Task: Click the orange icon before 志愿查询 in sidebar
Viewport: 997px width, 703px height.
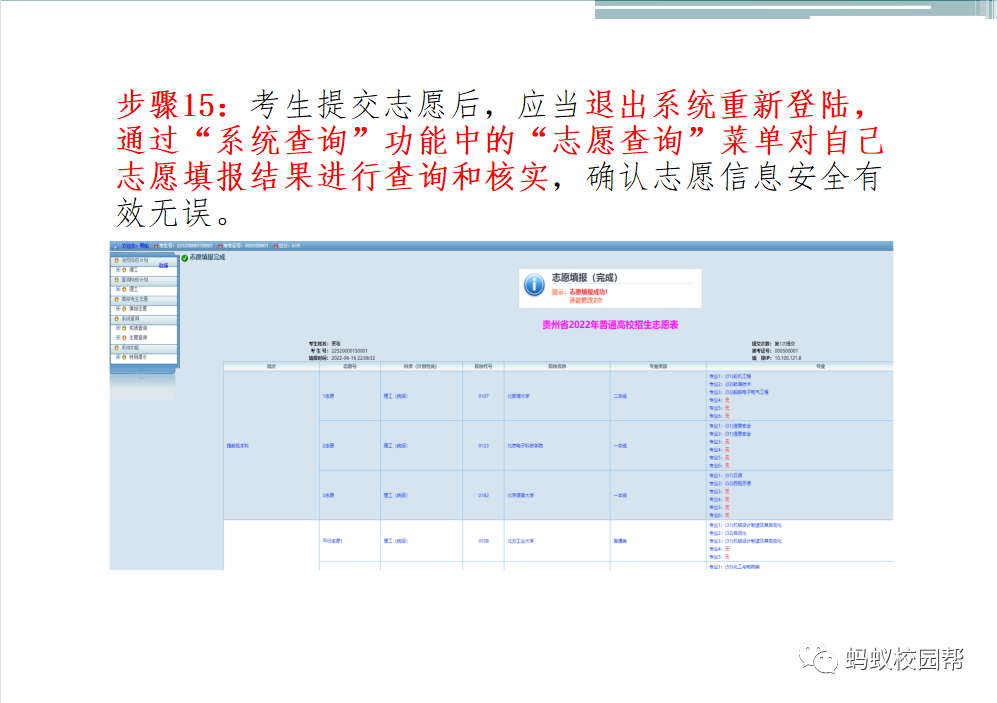Action: coord(124,338)
